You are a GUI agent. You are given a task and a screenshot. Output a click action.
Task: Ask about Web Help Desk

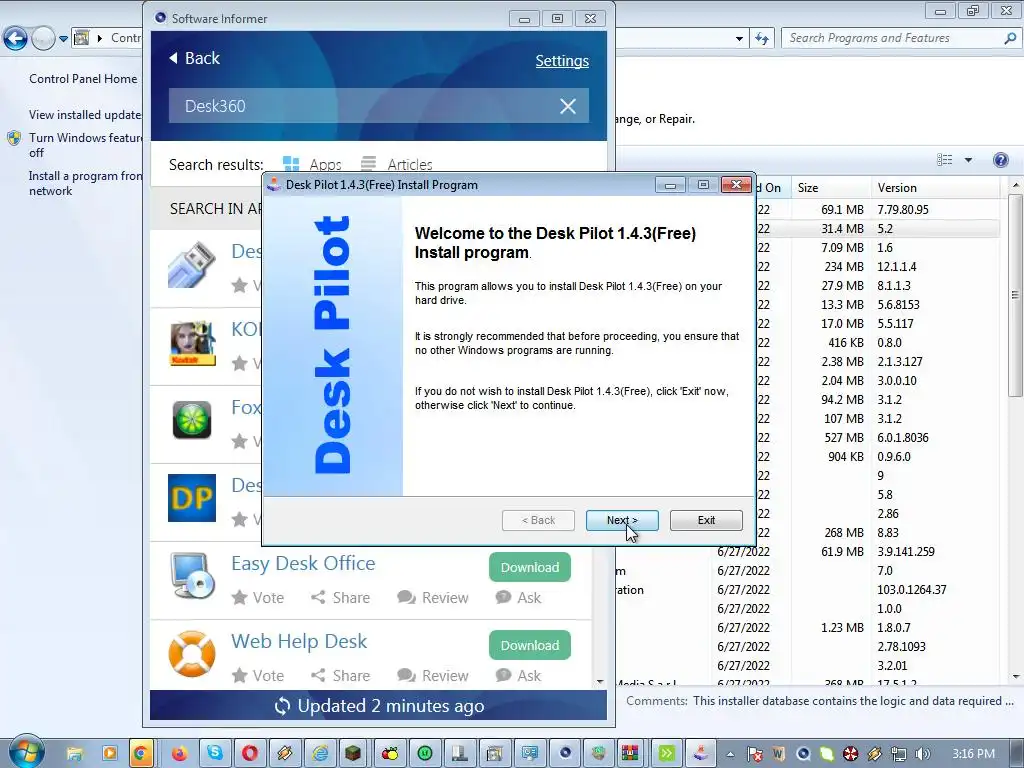pos(518,675)
